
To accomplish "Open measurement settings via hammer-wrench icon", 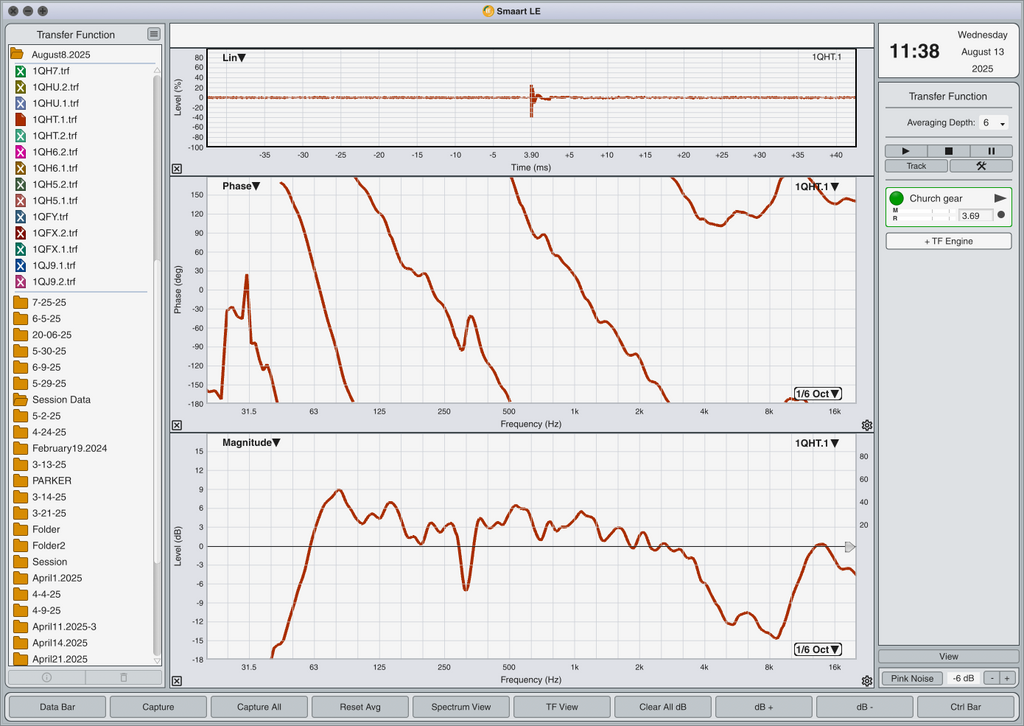I will [x=980, y=166].
